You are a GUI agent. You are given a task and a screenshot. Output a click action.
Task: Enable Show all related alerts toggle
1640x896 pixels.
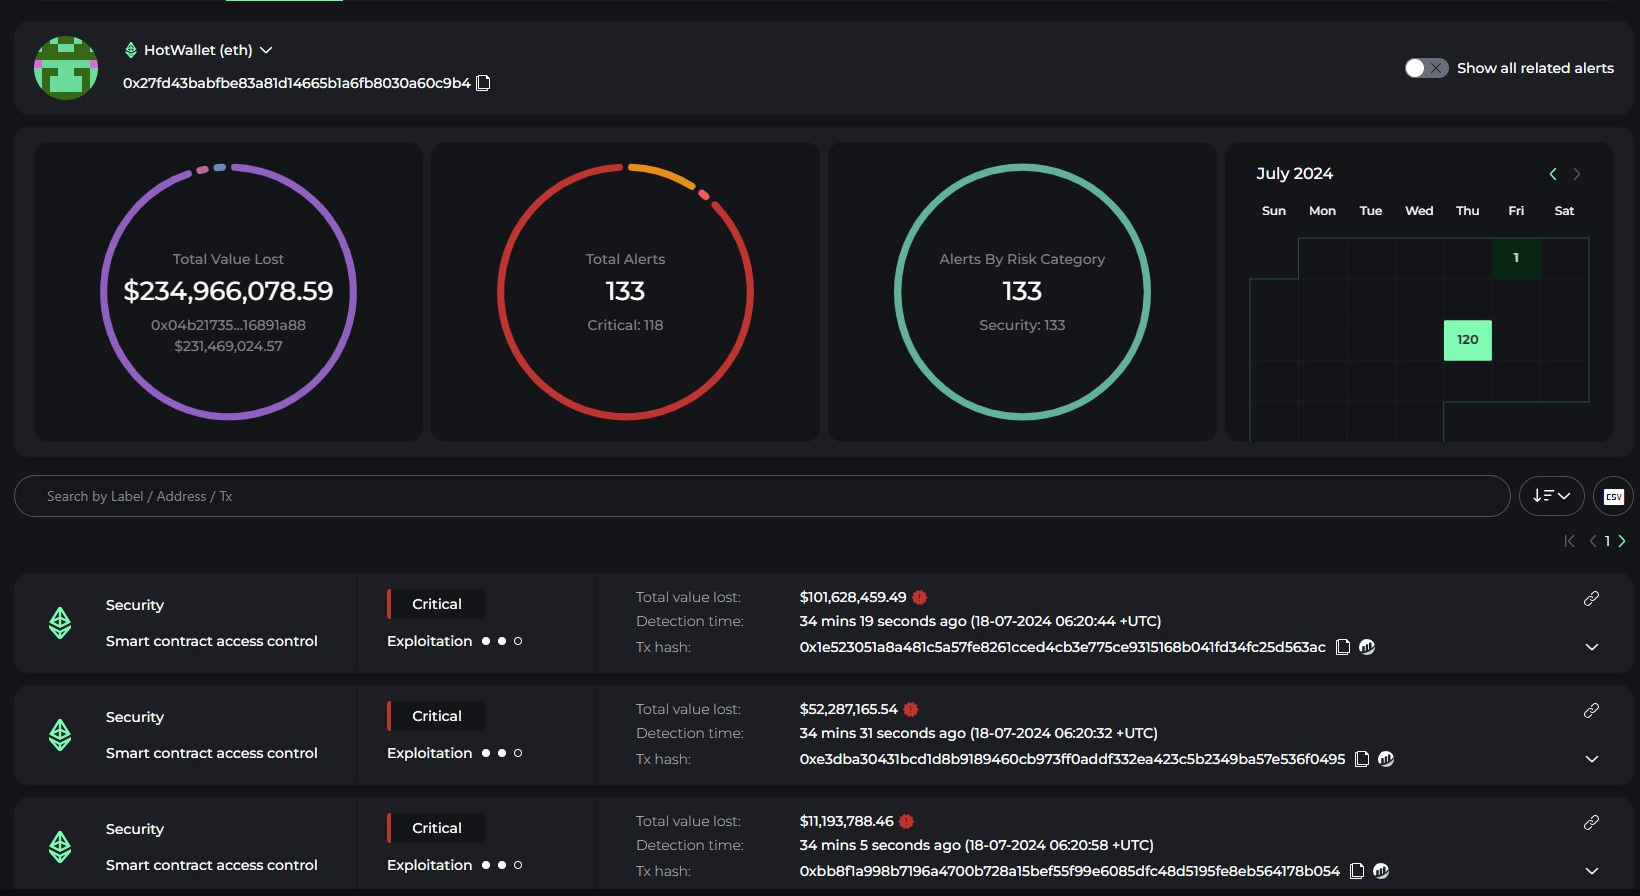(1426, 68)
